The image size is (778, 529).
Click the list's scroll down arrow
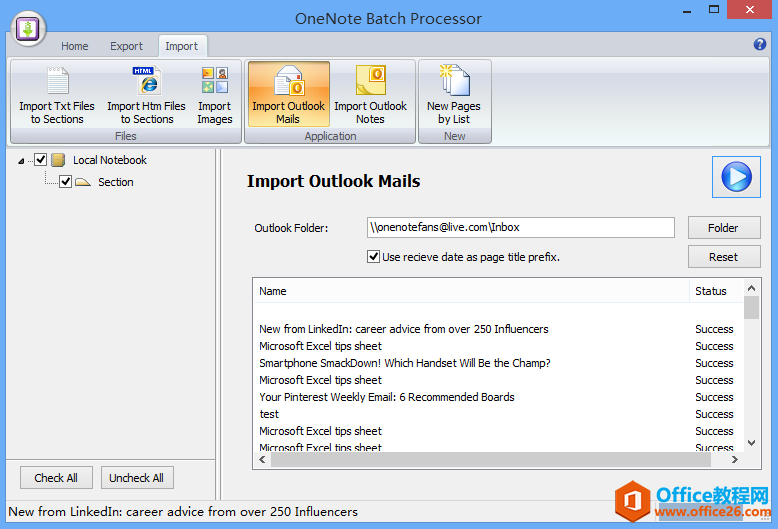[x=751, y=443]
